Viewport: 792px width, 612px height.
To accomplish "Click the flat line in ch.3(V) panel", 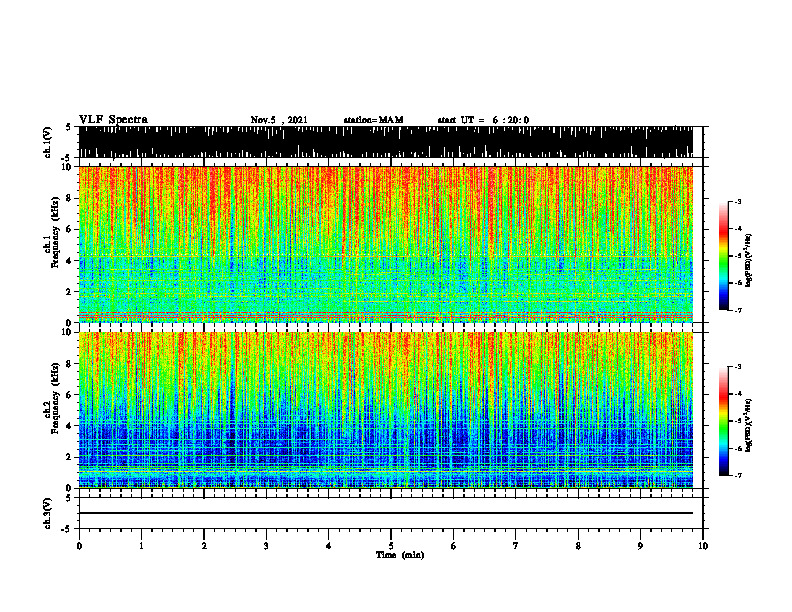I will point(386,513).
